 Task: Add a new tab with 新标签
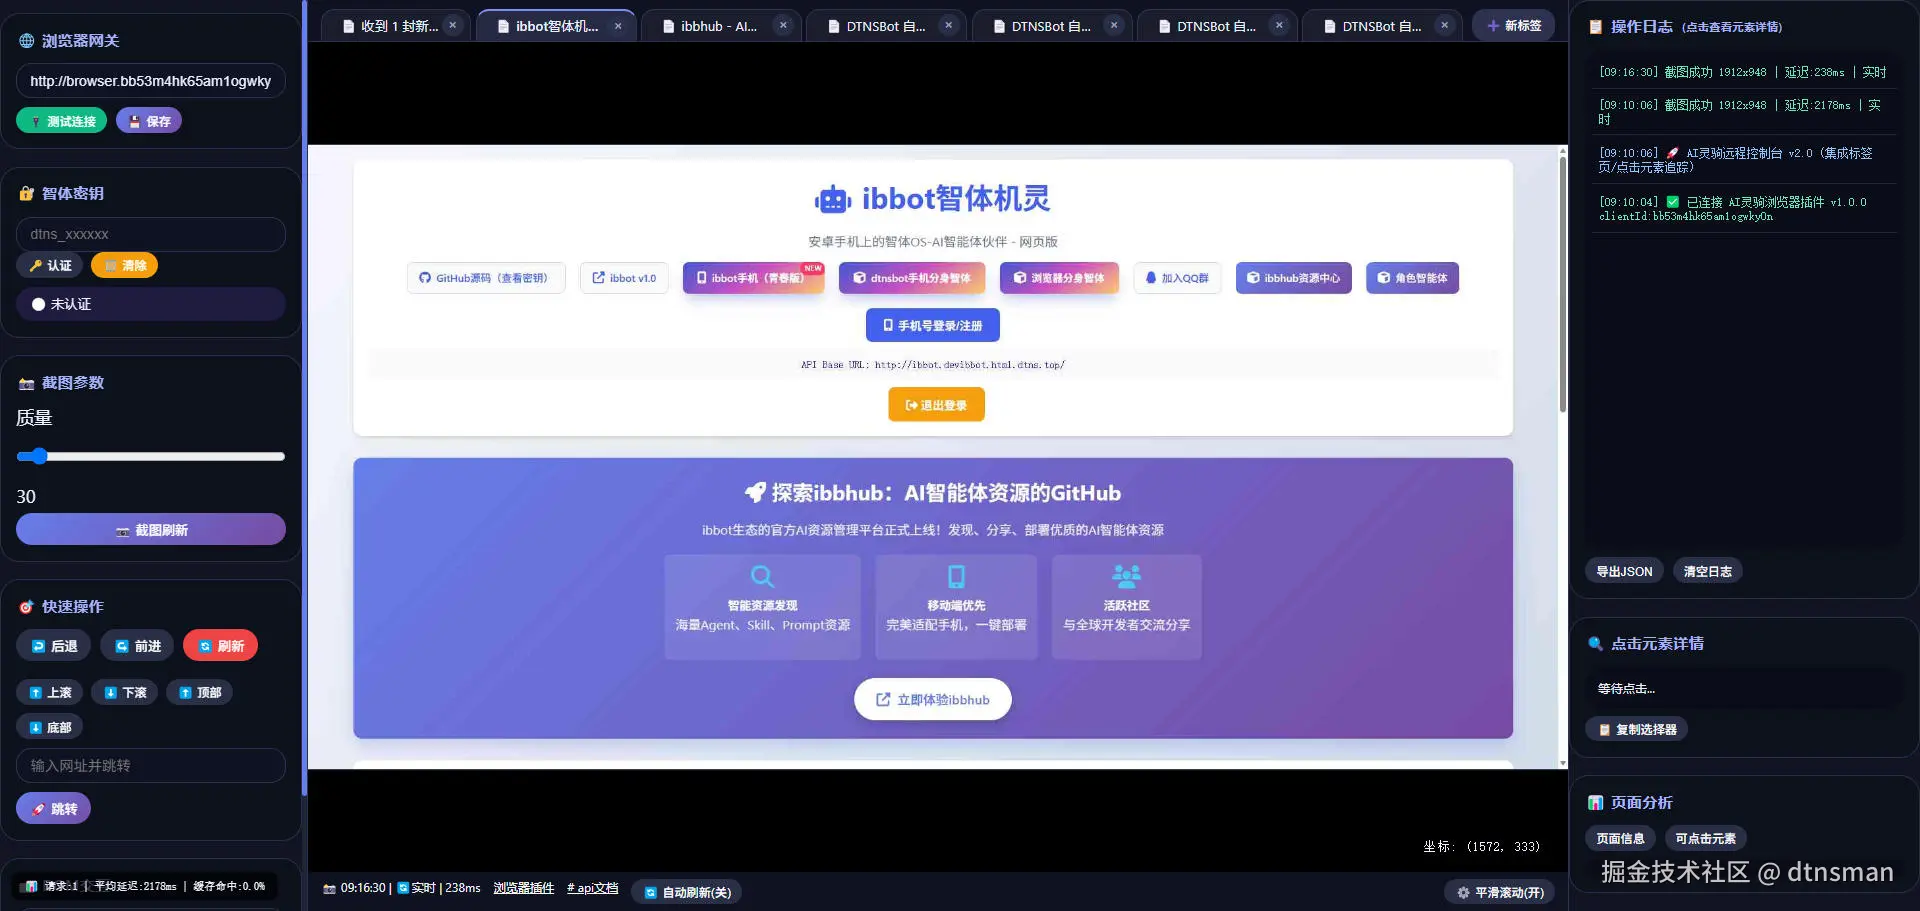tap(1513, 26)
